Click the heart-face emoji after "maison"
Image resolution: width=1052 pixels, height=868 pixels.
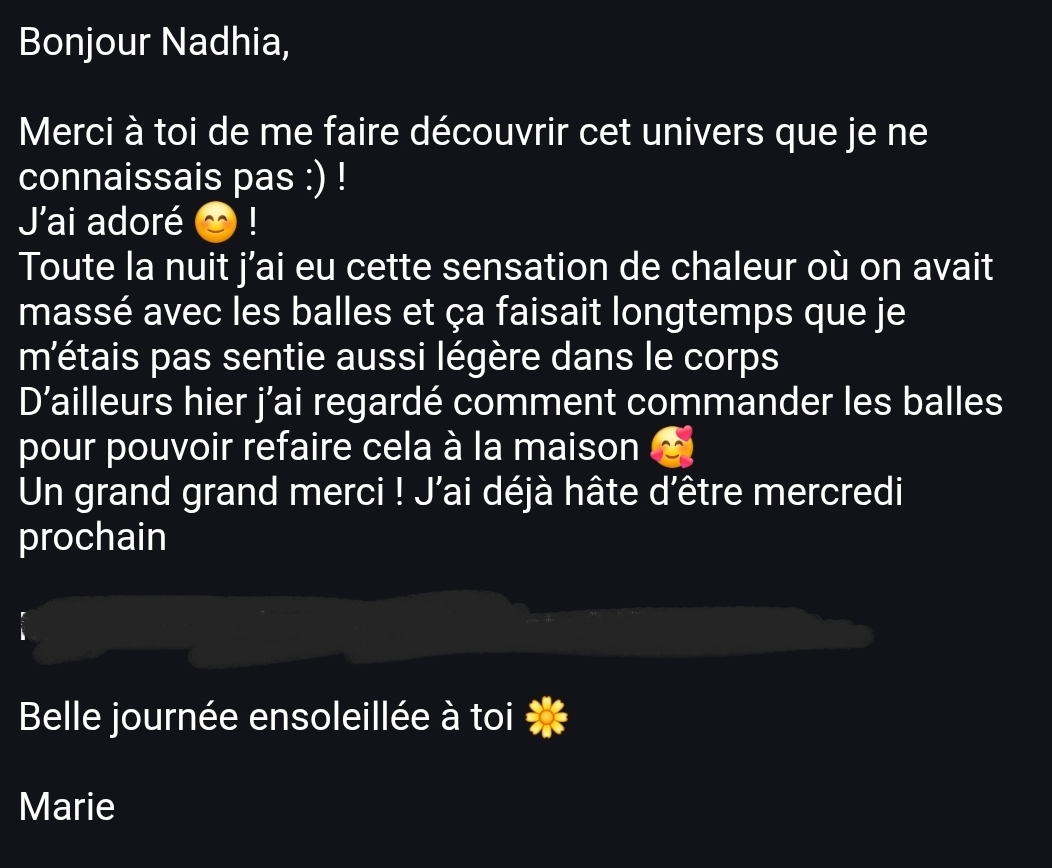672,447
